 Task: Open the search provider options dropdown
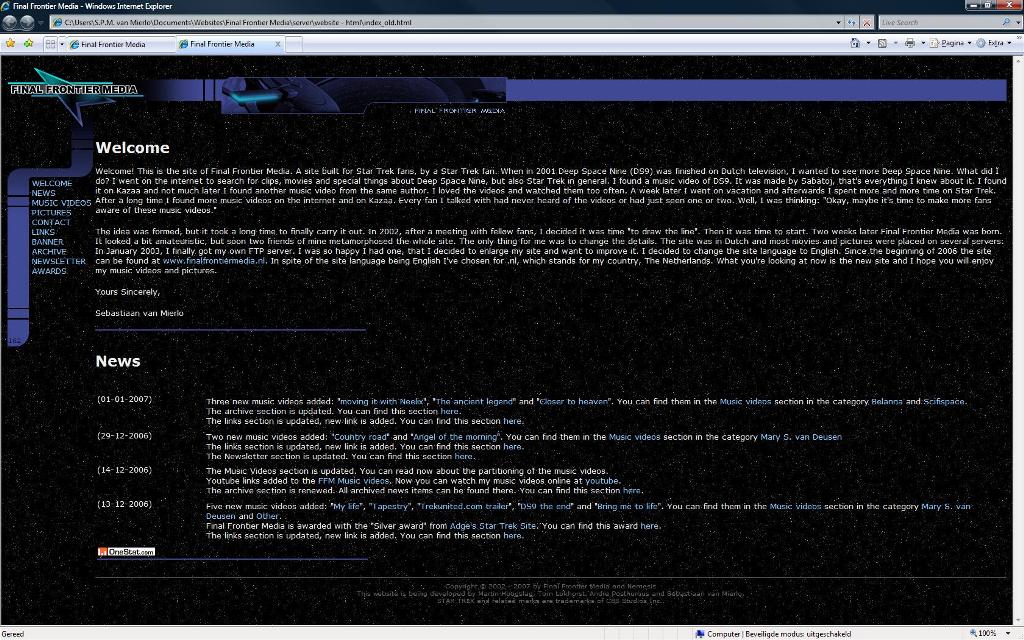tap(1017, 22)
